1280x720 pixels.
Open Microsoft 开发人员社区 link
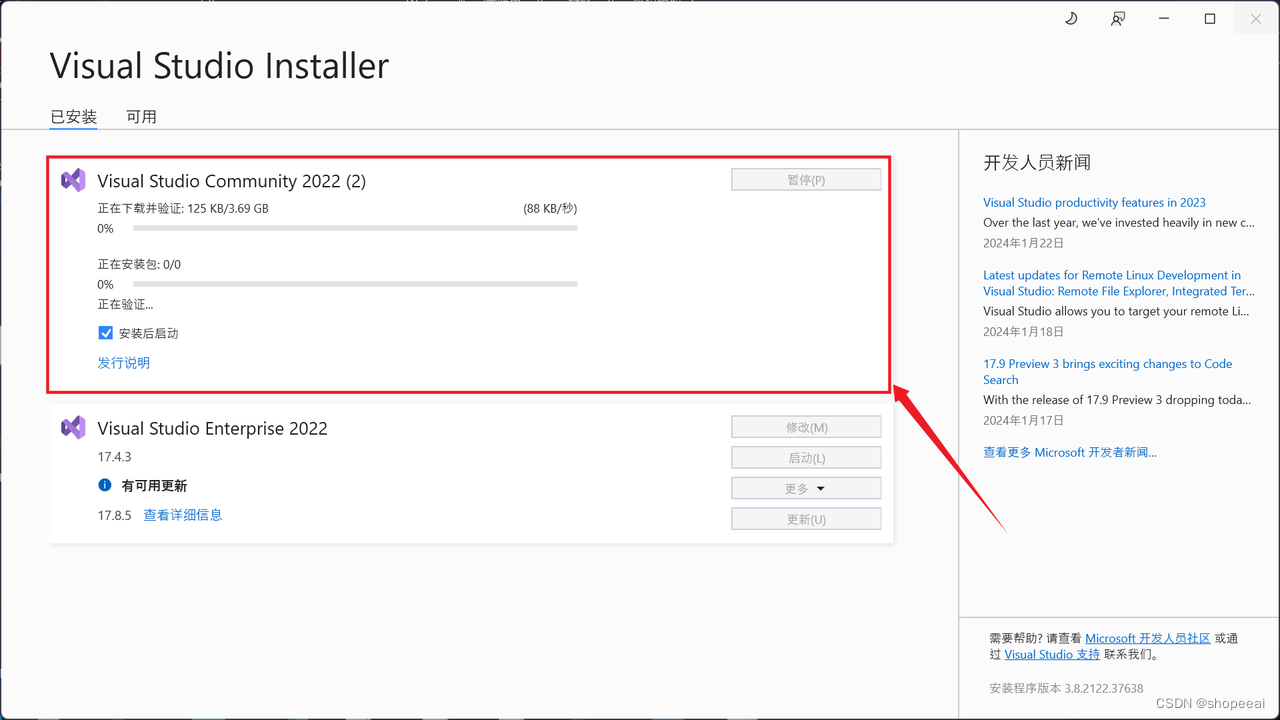point(1148,638)
